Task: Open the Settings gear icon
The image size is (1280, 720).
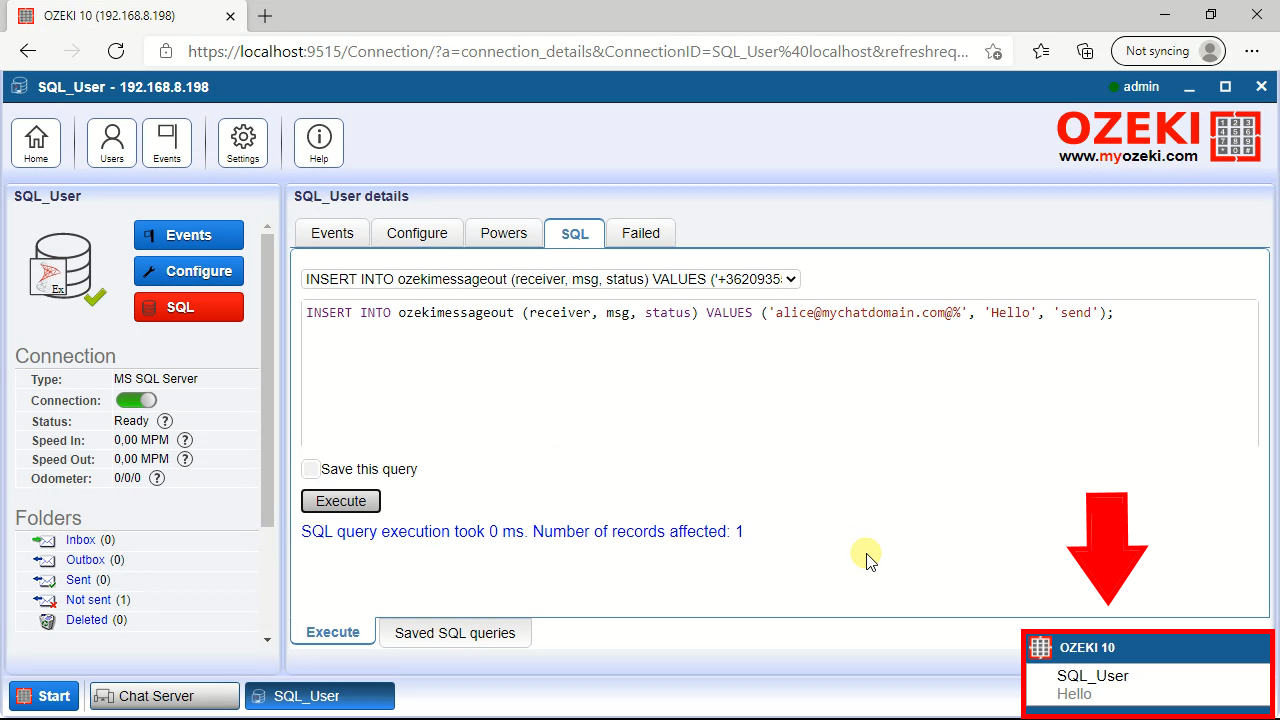Action: click(243, 143)
